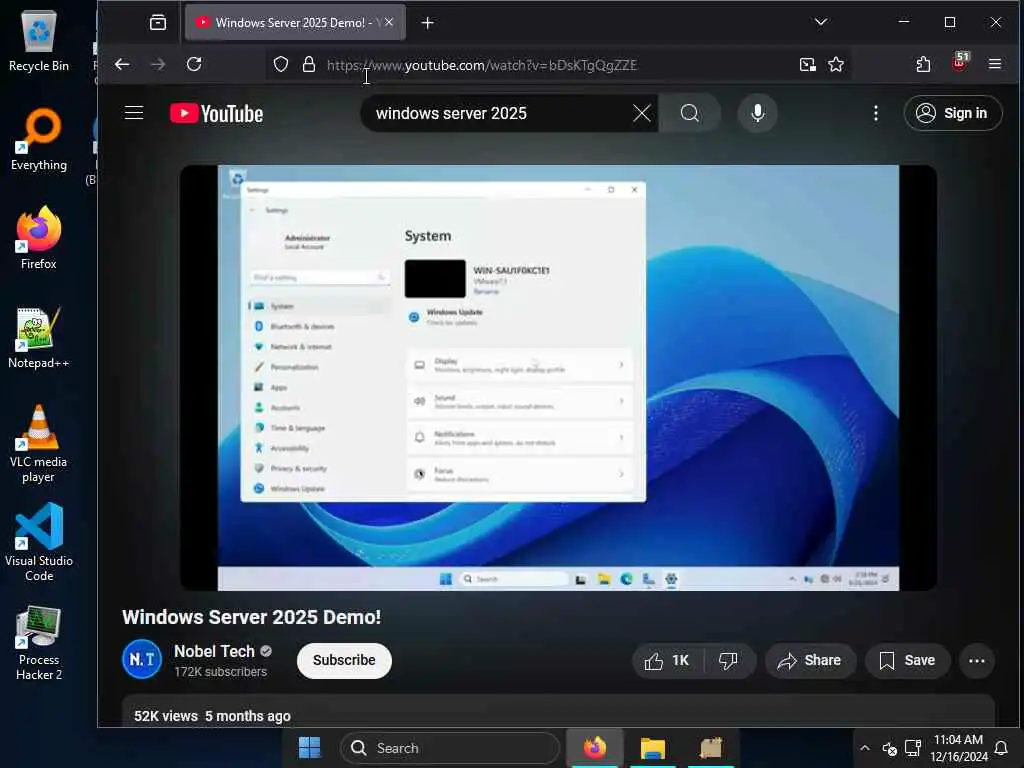Open video in picture-in-picture mode
The image size is (1024, 768).
click(x=808, y=64)
